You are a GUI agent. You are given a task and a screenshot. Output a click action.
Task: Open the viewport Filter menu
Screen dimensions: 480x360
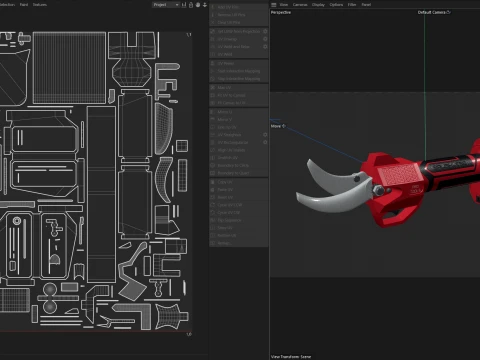coord(352,5)
